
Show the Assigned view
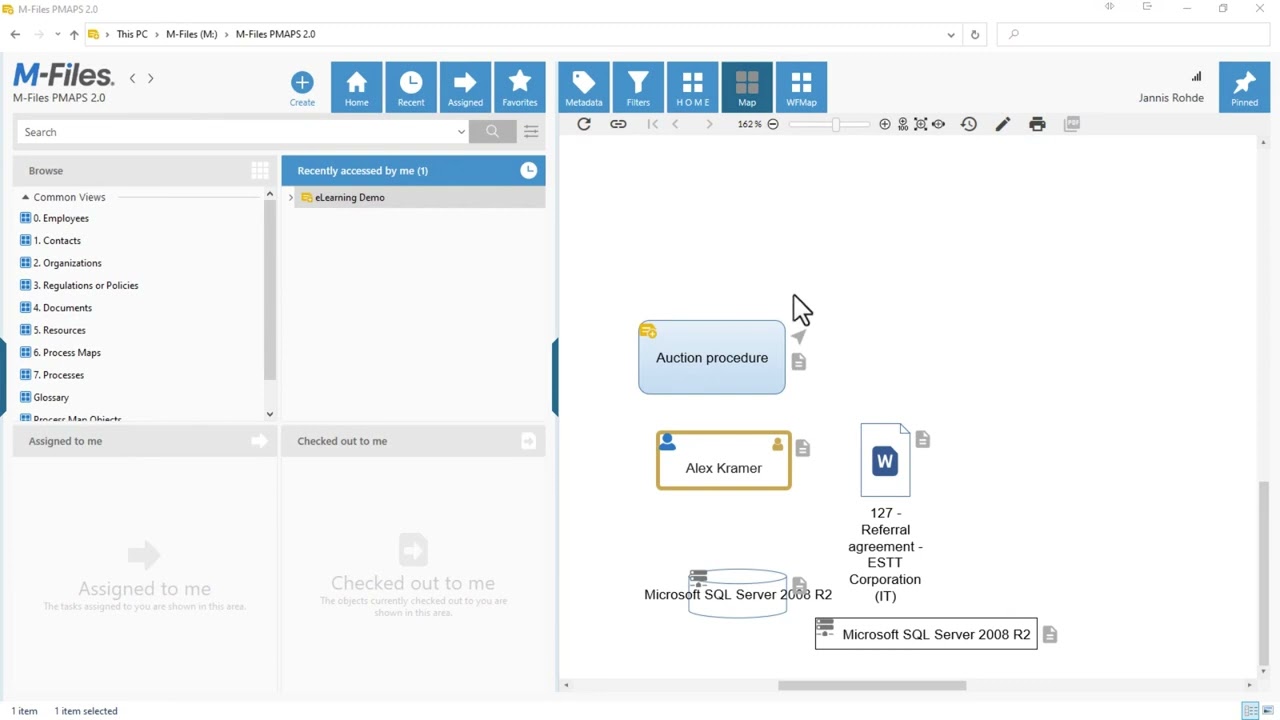click(x=465, y=88)
